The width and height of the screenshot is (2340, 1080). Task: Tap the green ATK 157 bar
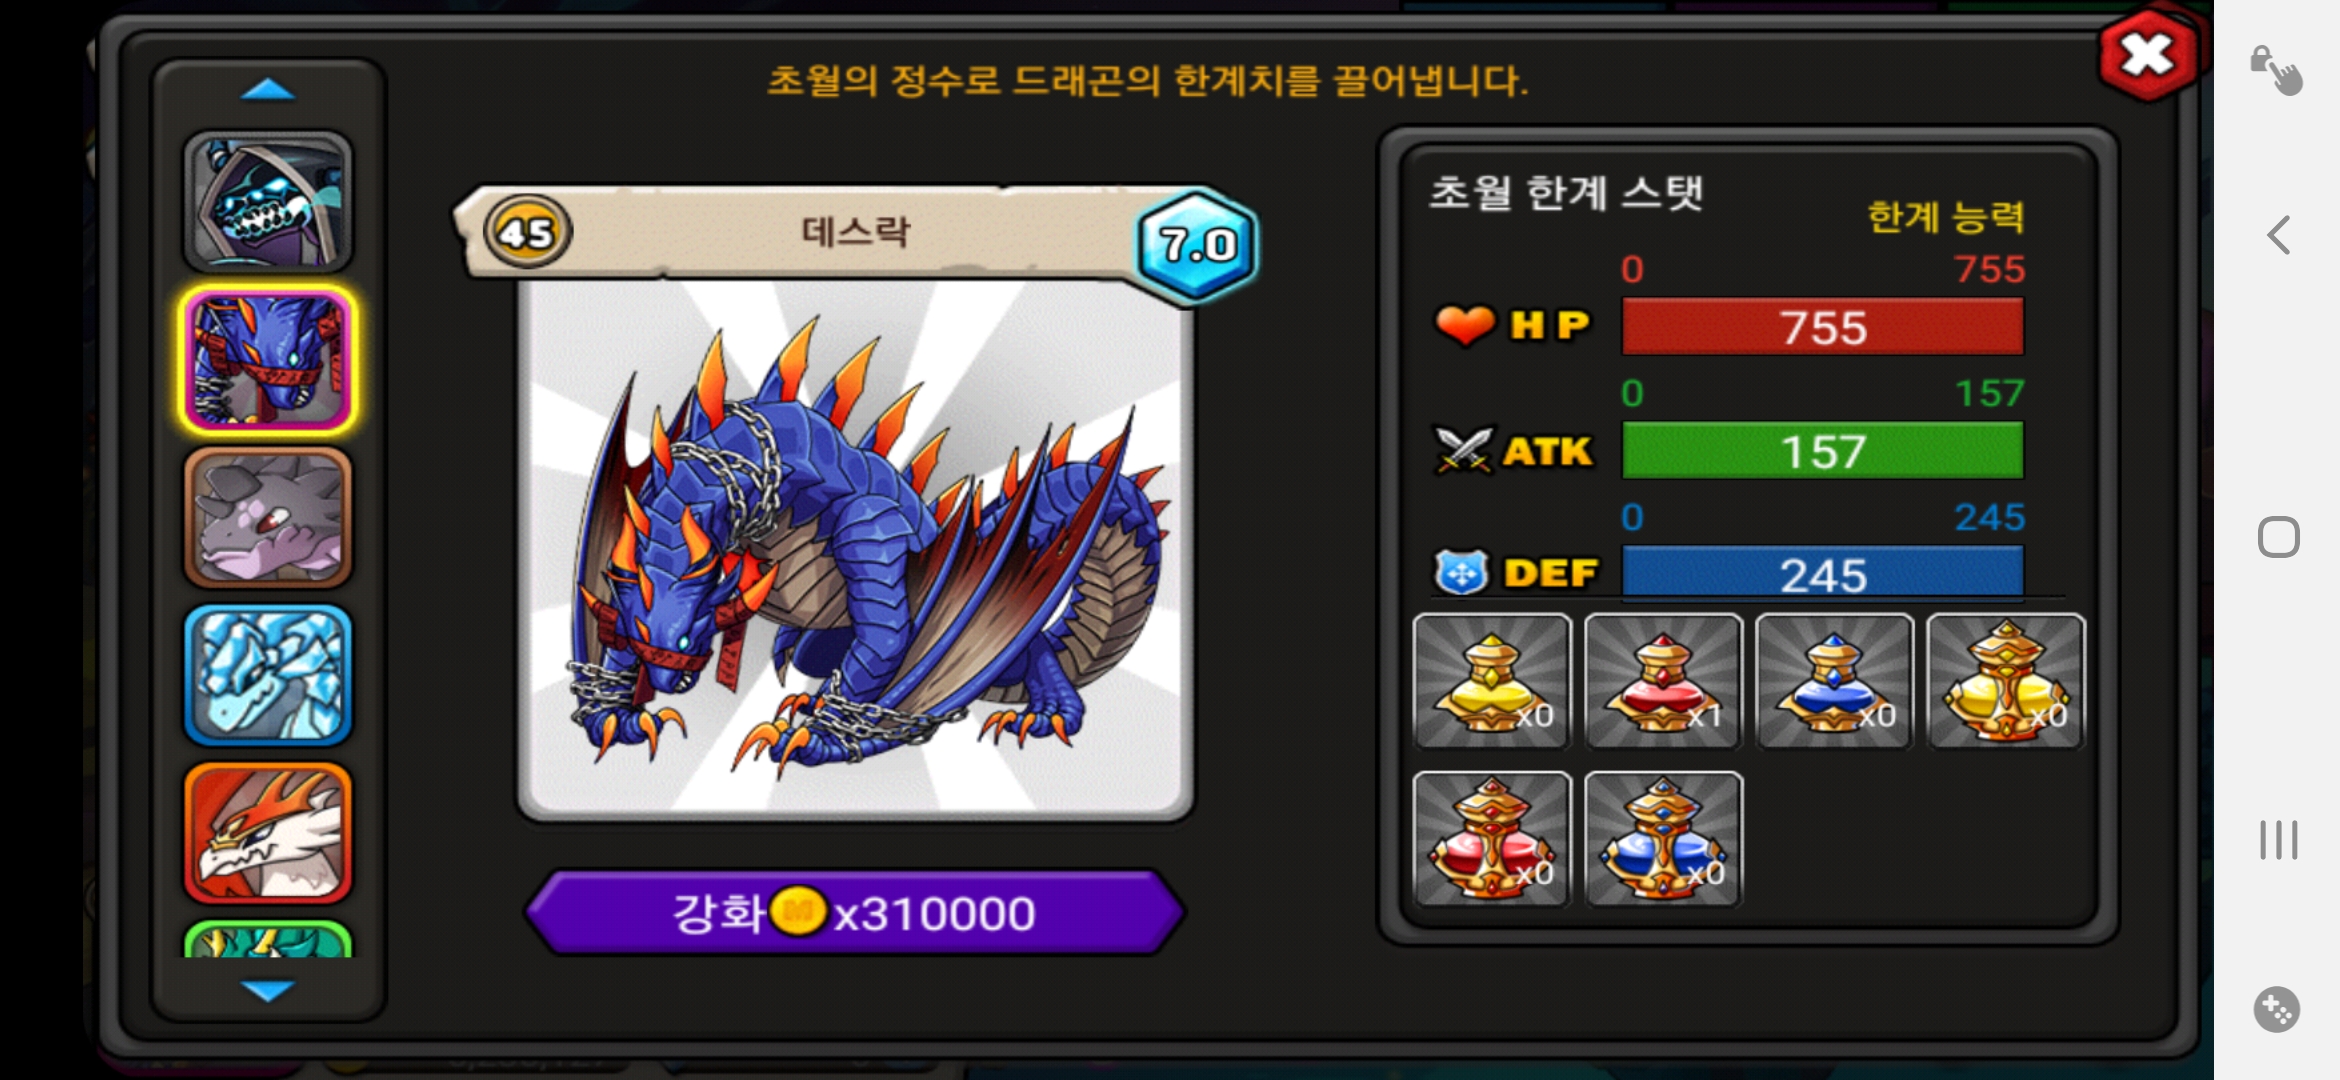(x=1822, y=451)
